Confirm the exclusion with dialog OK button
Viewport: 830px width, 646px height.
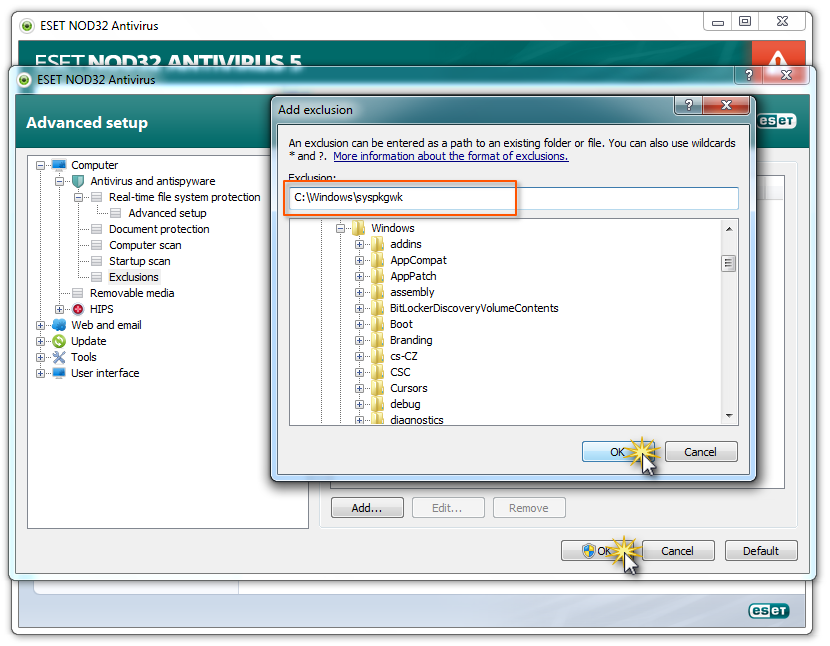pyautogui.click(x=618, y=452)
